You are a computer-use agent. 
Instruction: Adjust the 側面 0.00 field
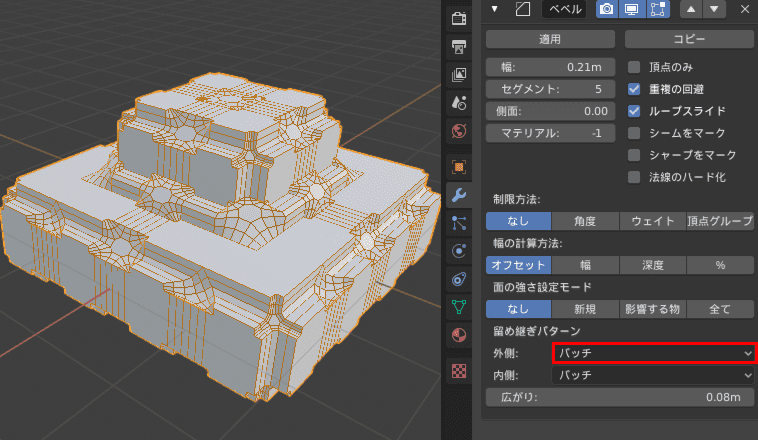(550, 111)
